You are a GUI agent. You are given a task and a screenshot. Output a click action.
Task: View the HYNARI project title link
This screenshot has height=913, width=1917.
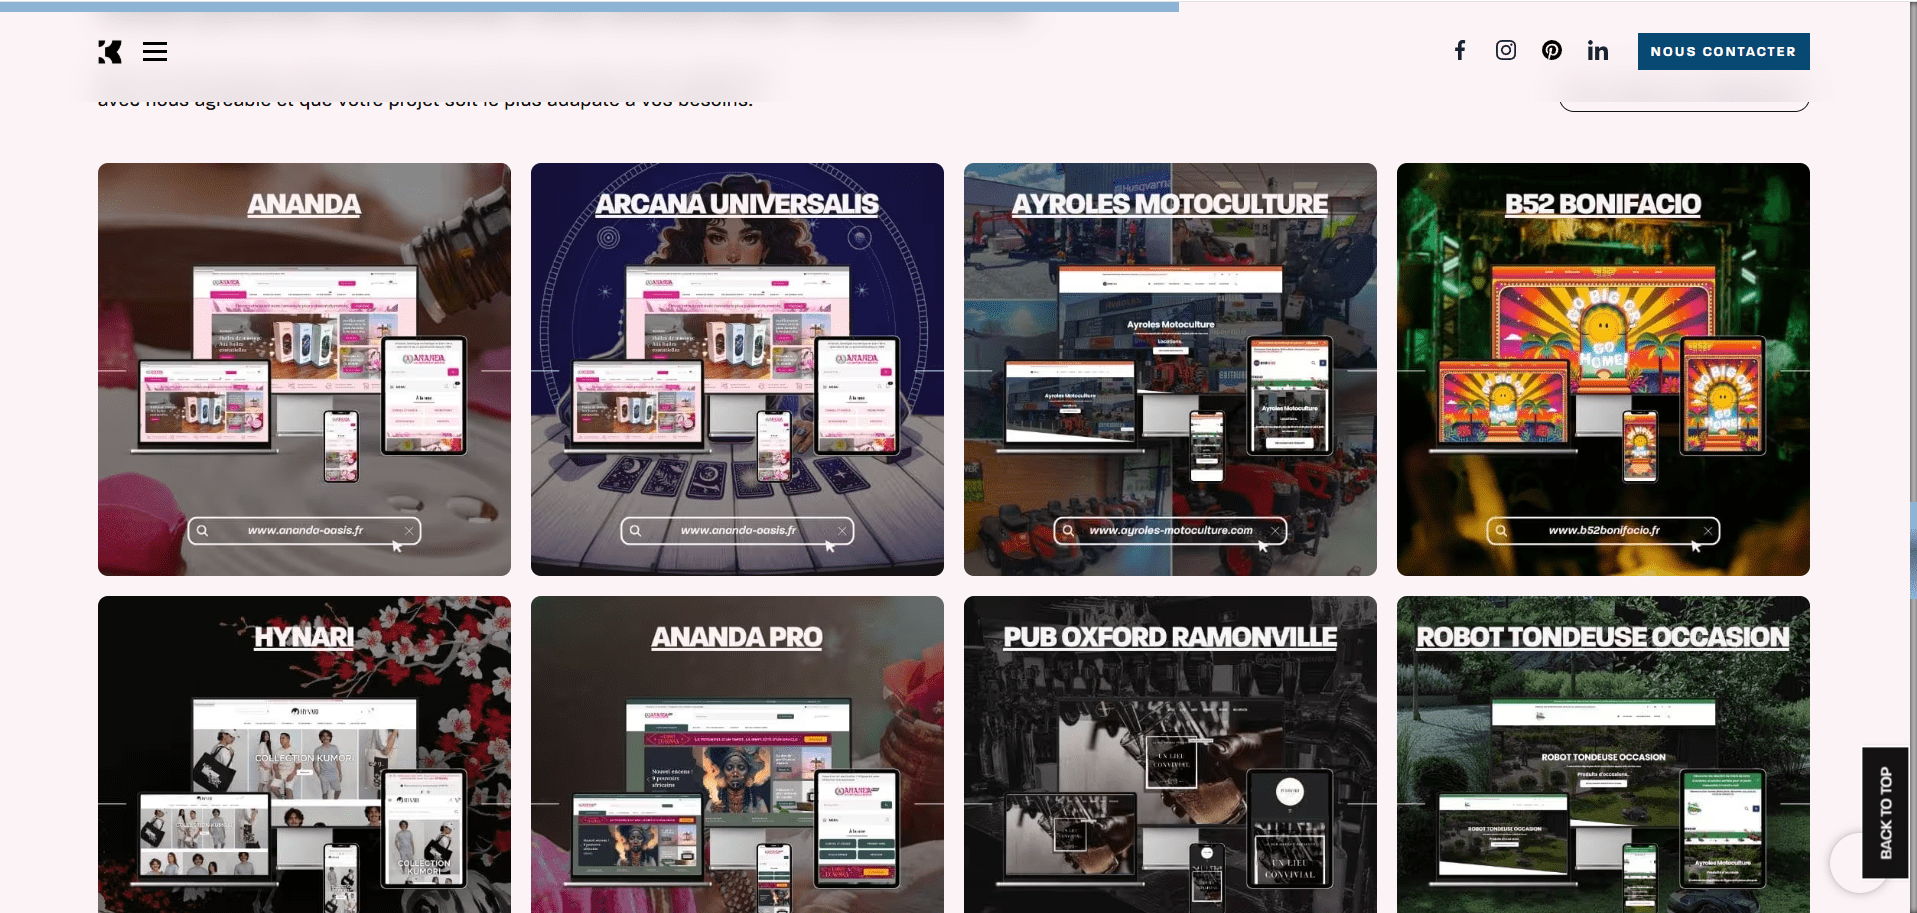click(304, 637)
